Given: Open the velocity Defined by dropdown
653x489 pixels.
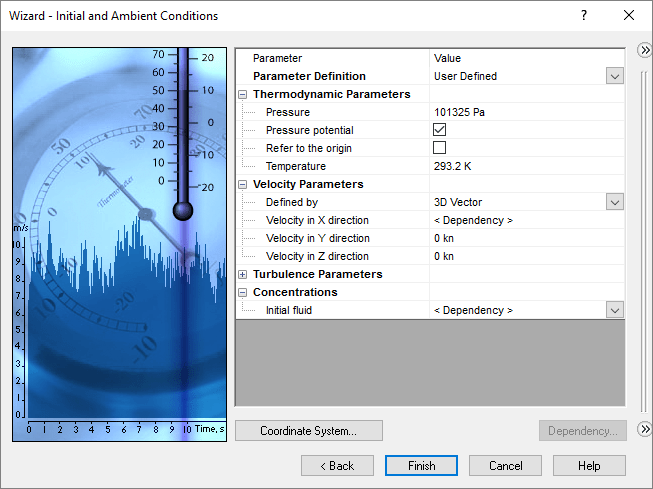Looking at the screenshot, I should click(x=614, y=202).
